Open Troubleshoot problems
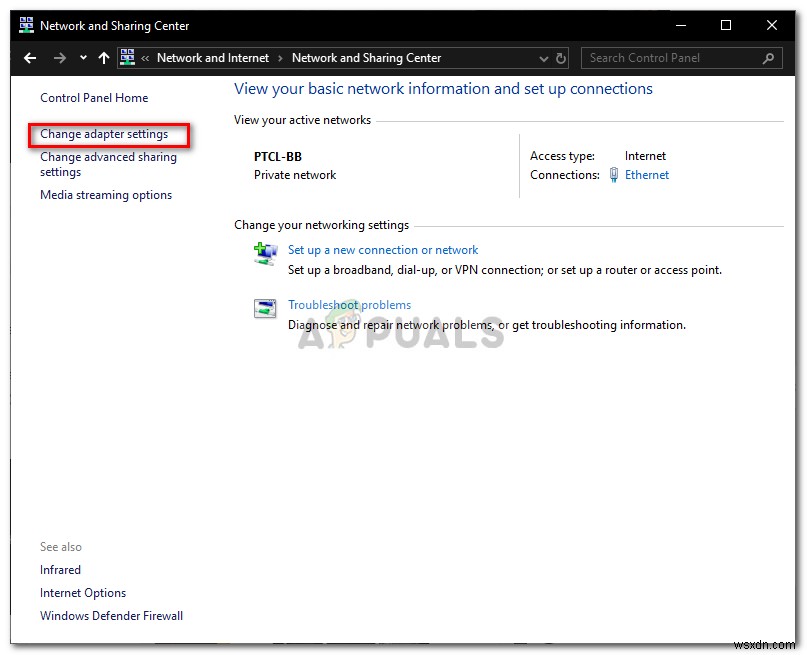Image resolution: width=807 pixels, height=655 pixels. click(x=349, y=305)
